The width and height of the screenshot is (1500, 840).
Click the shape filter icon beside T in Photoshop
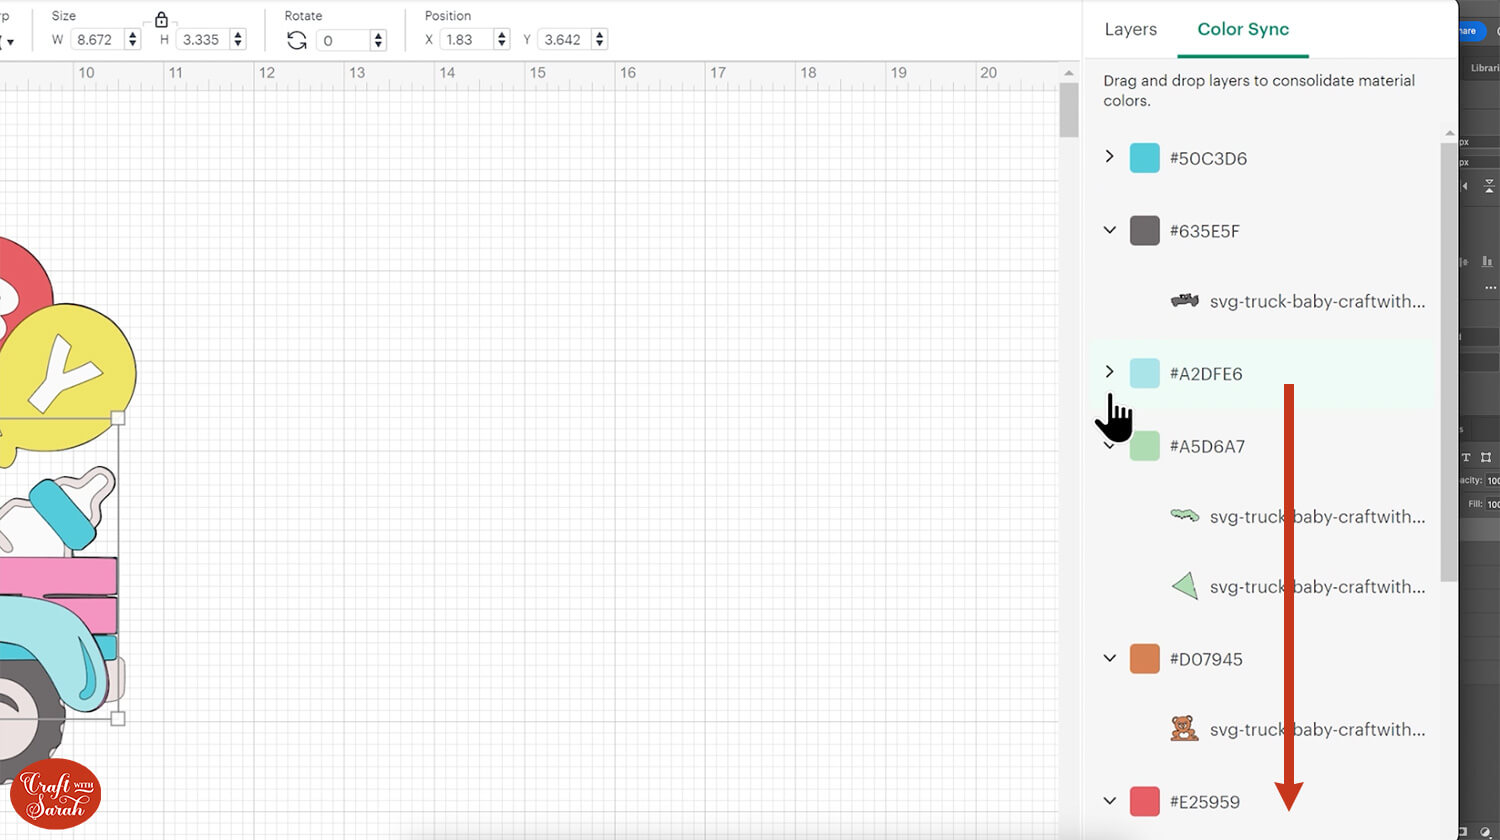tap(1486, 457)
